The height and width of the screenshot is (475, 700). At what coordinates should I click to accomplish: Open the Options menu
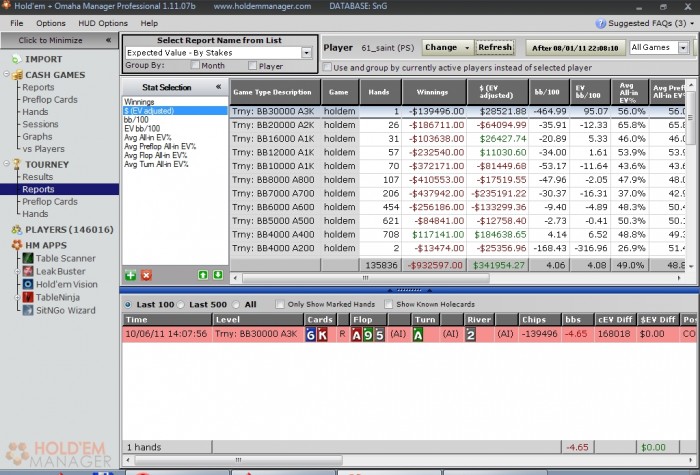click(51, 23)
